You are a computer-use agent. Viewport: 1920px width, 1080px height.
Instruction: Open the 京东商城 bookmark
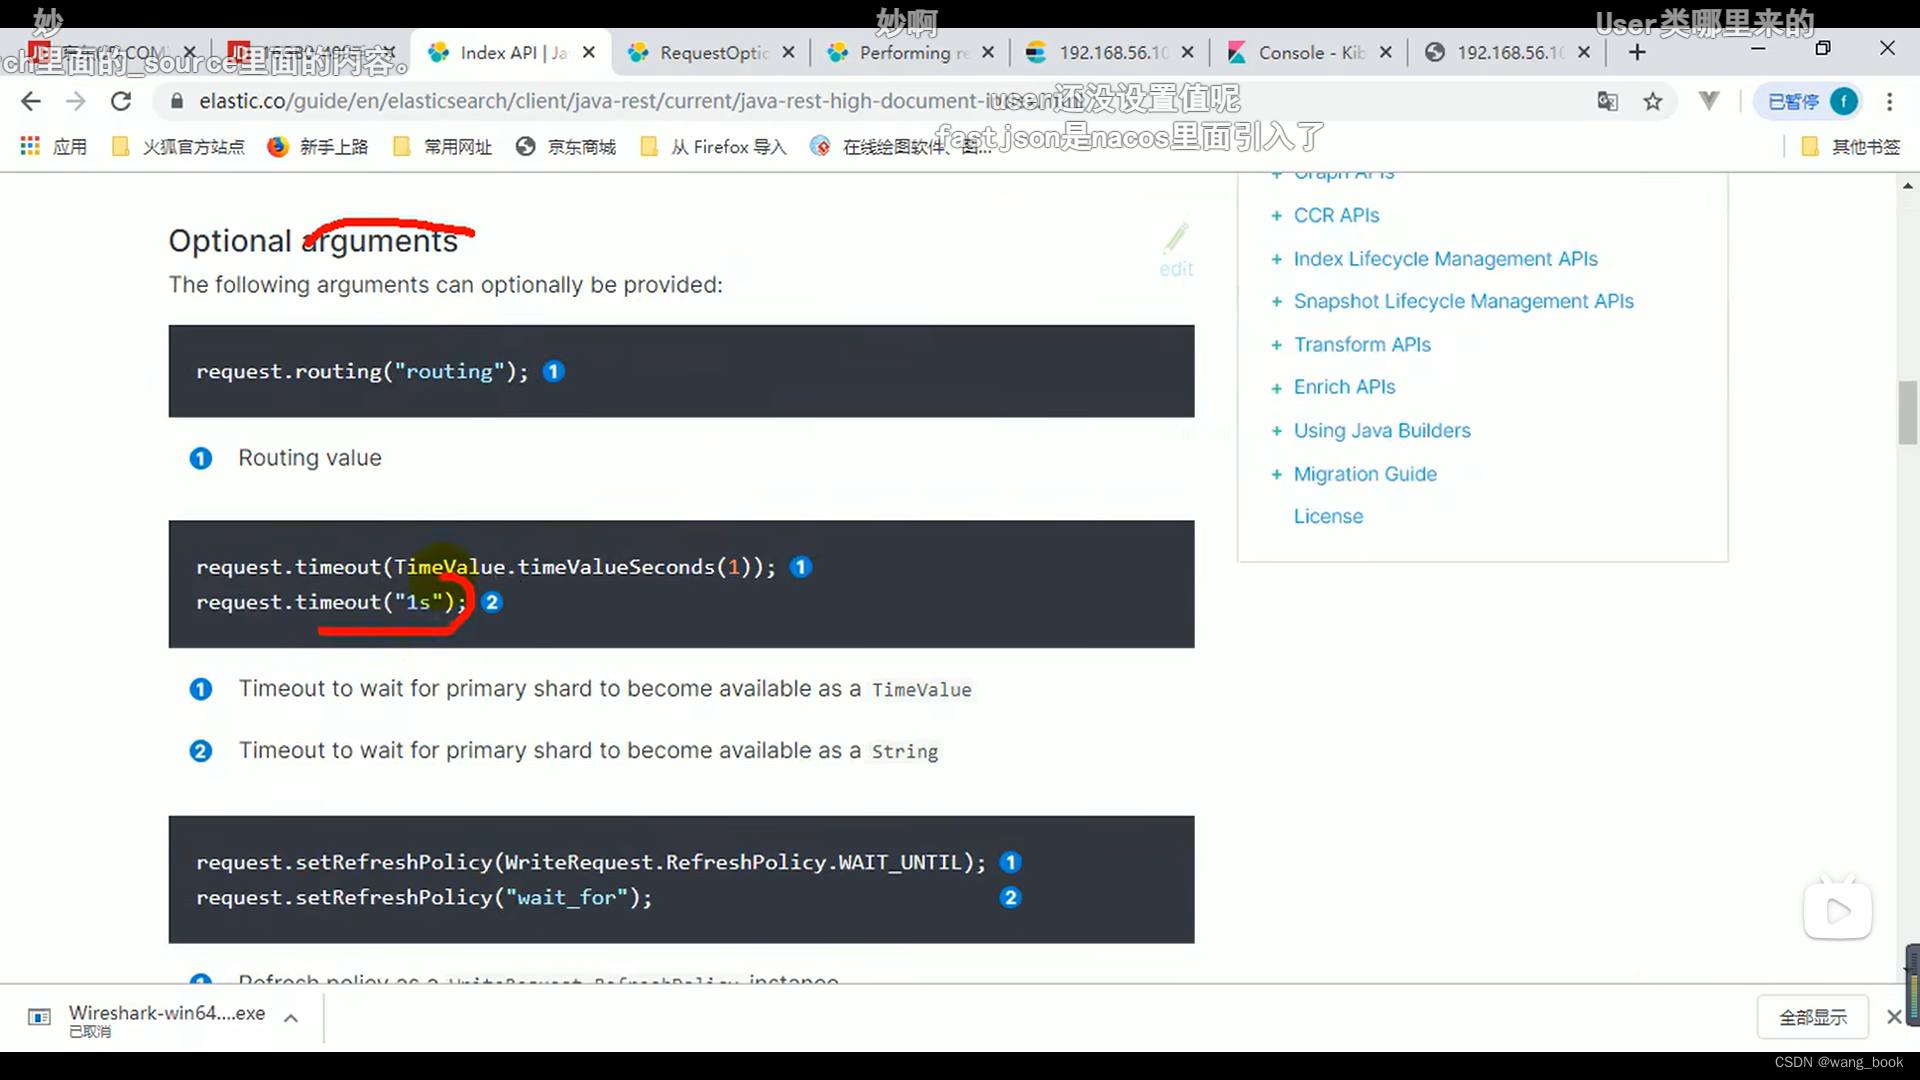click(566, 147)
